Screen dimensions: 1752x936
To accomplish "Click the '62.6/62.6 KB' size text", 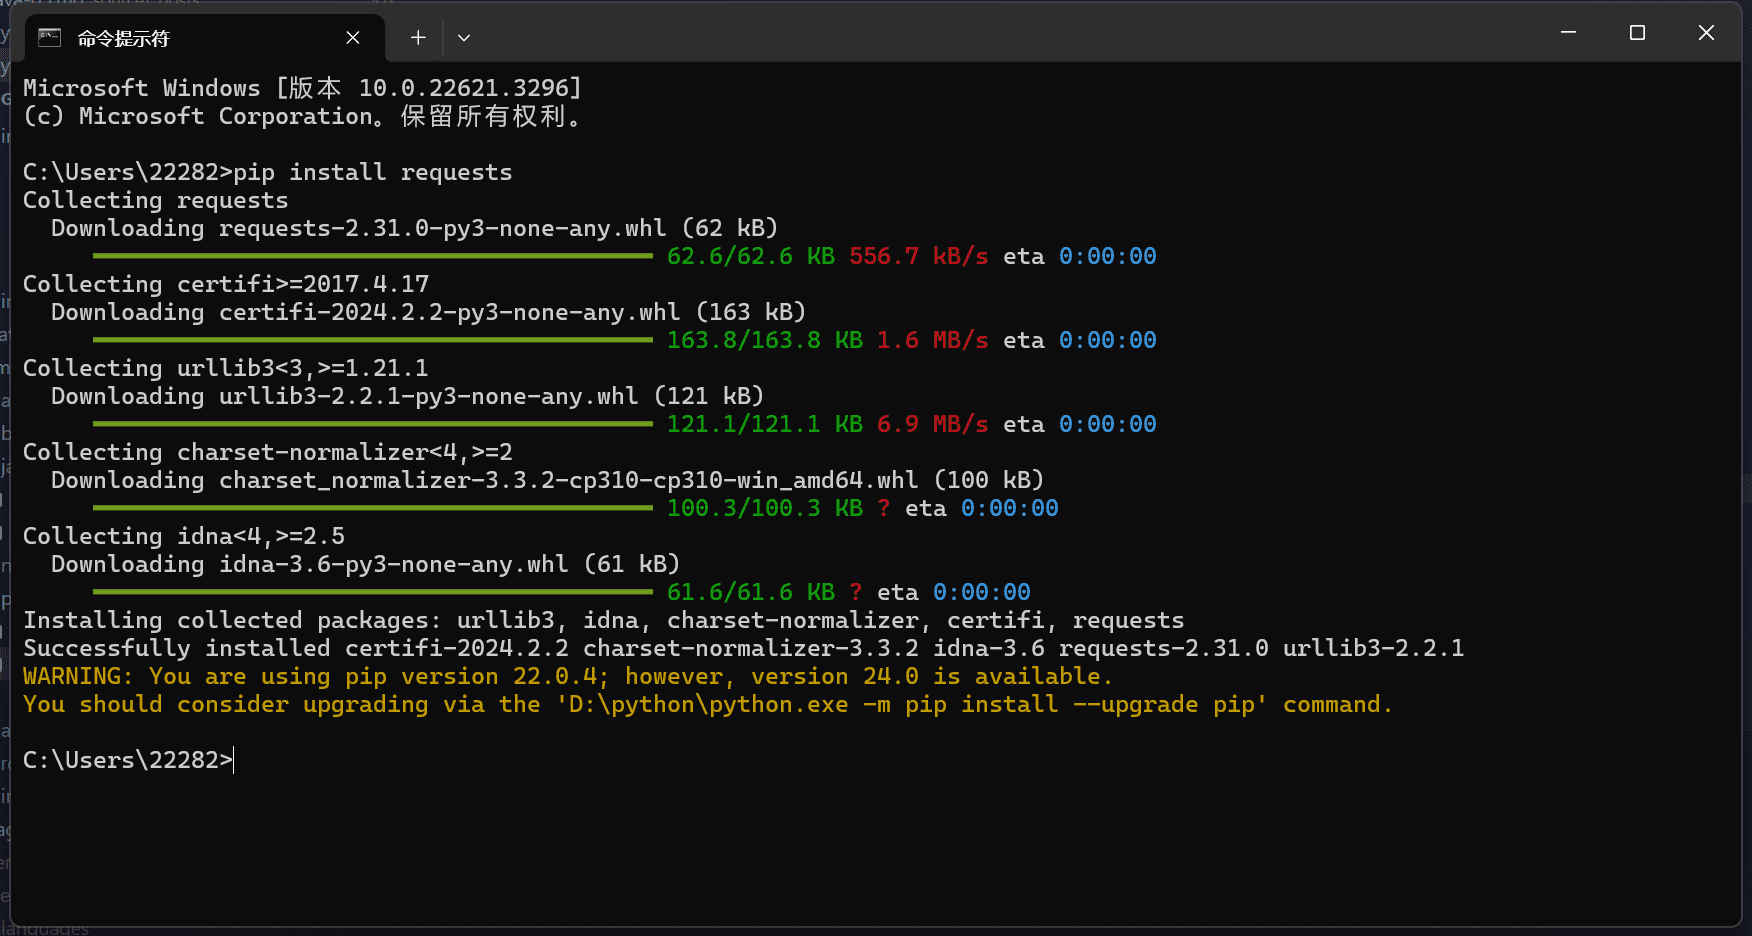I will (751, 256).
